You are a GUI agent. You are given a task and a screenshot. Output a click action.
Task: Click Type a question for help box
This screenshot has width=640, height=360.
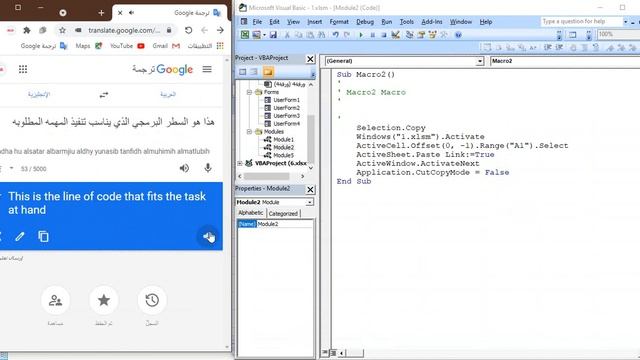point(581,21)
